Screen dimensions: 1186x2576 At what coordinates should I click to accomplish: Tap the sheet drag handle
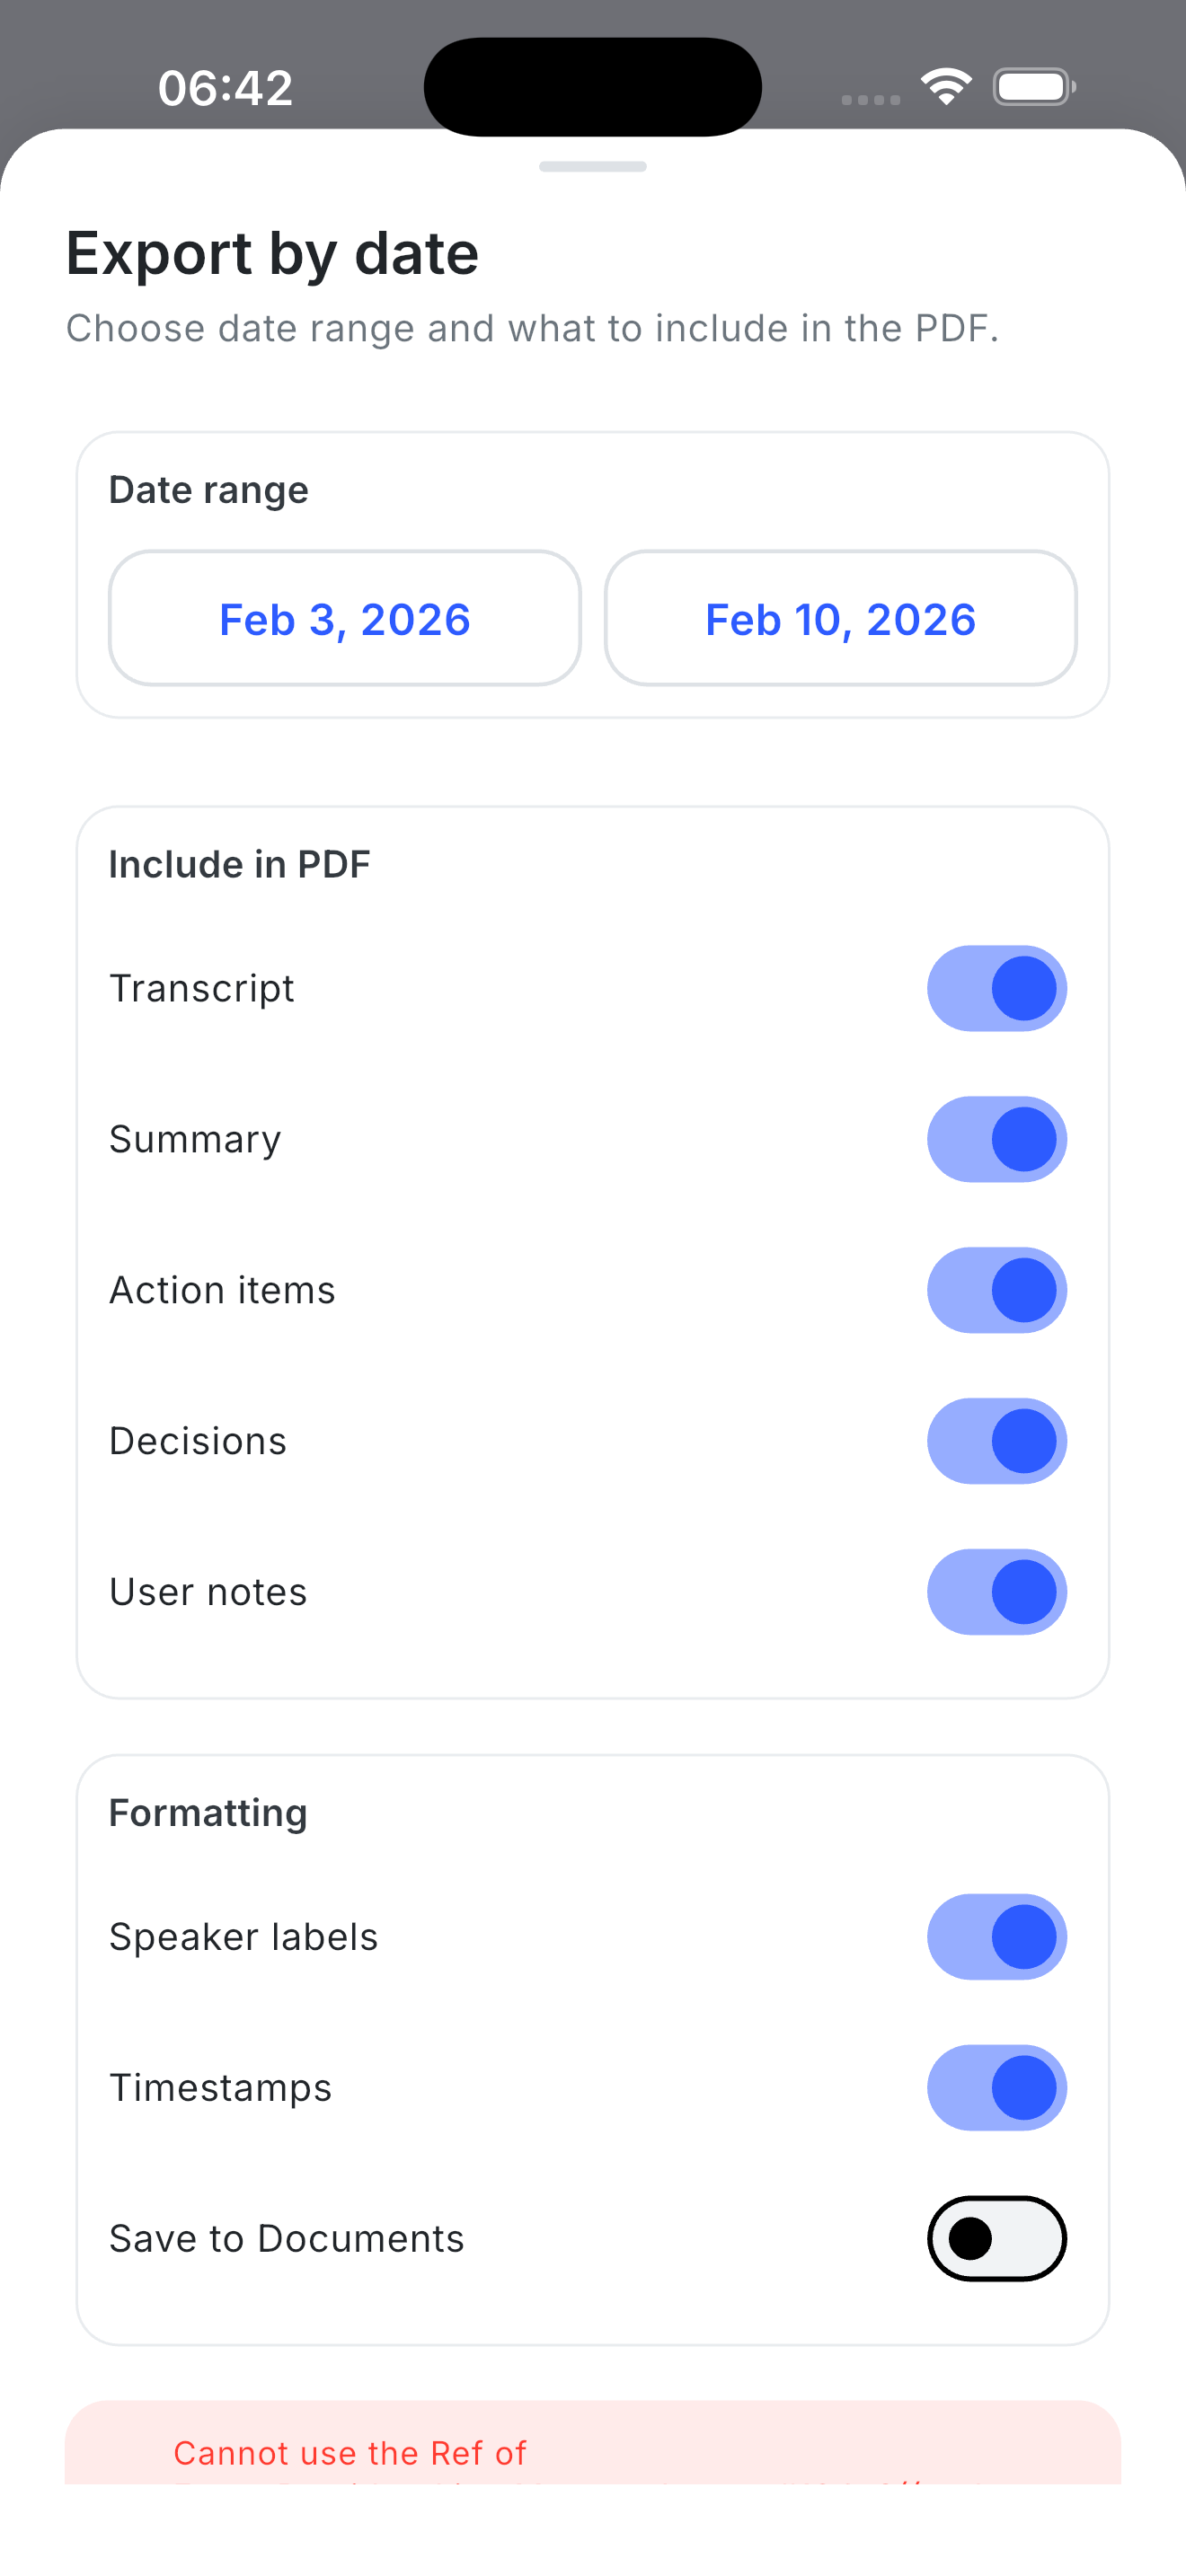[592, 167]
